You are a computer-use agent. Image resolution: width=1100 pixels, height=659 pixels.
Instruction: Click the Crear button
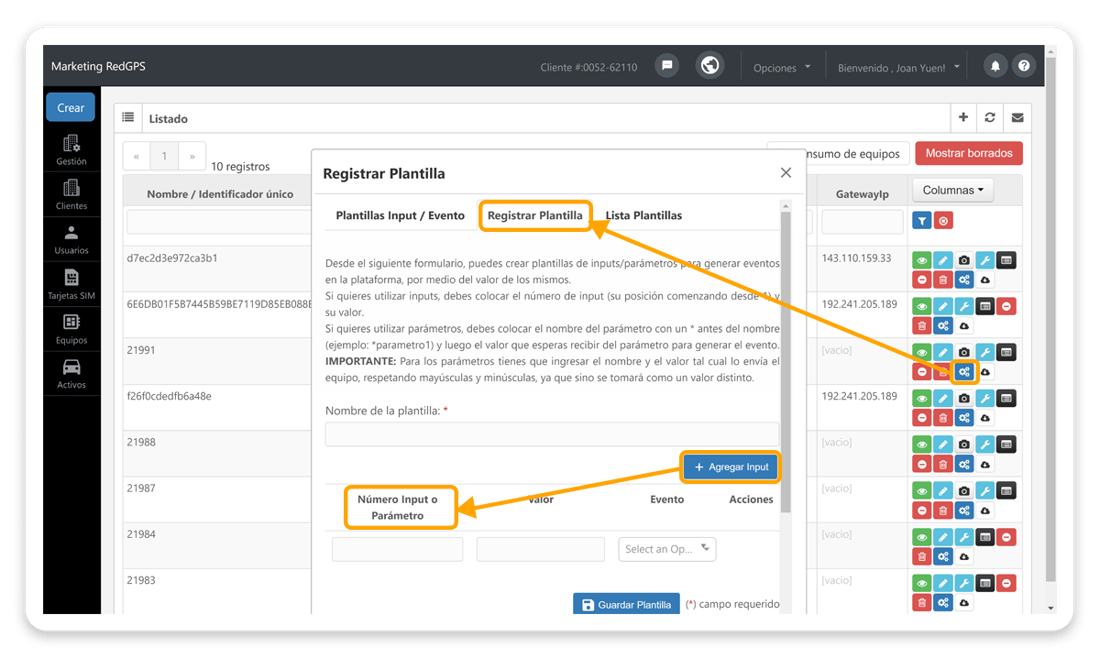pos(70,107)
